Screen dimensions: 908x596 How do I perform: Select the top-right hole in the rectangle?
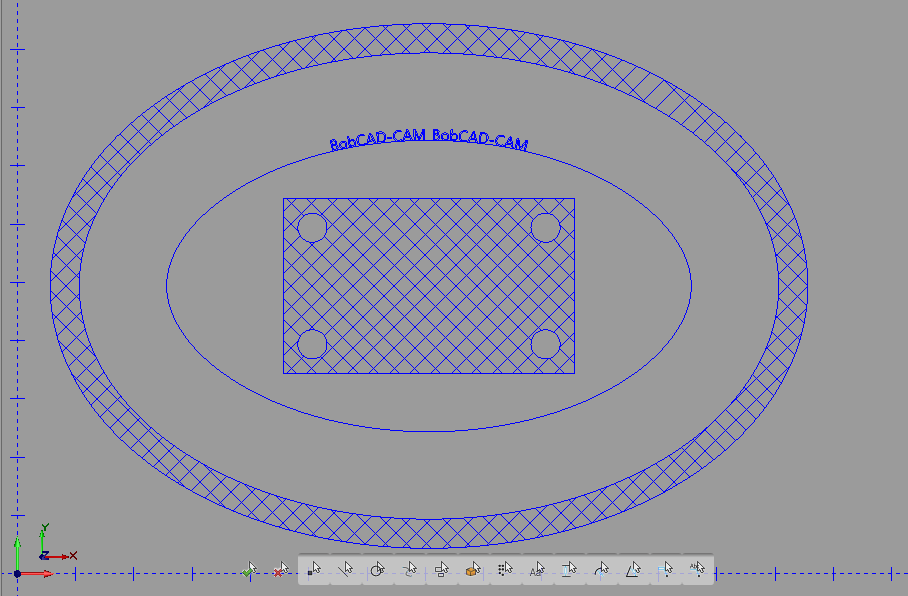coord(545,227)
